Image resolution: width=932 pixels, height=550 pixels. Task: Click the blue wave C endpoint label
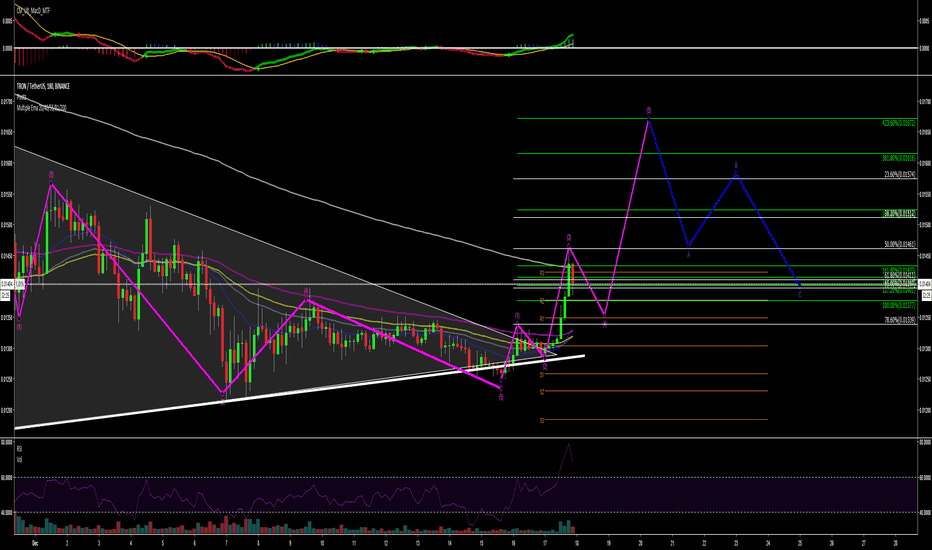[799, 294]
